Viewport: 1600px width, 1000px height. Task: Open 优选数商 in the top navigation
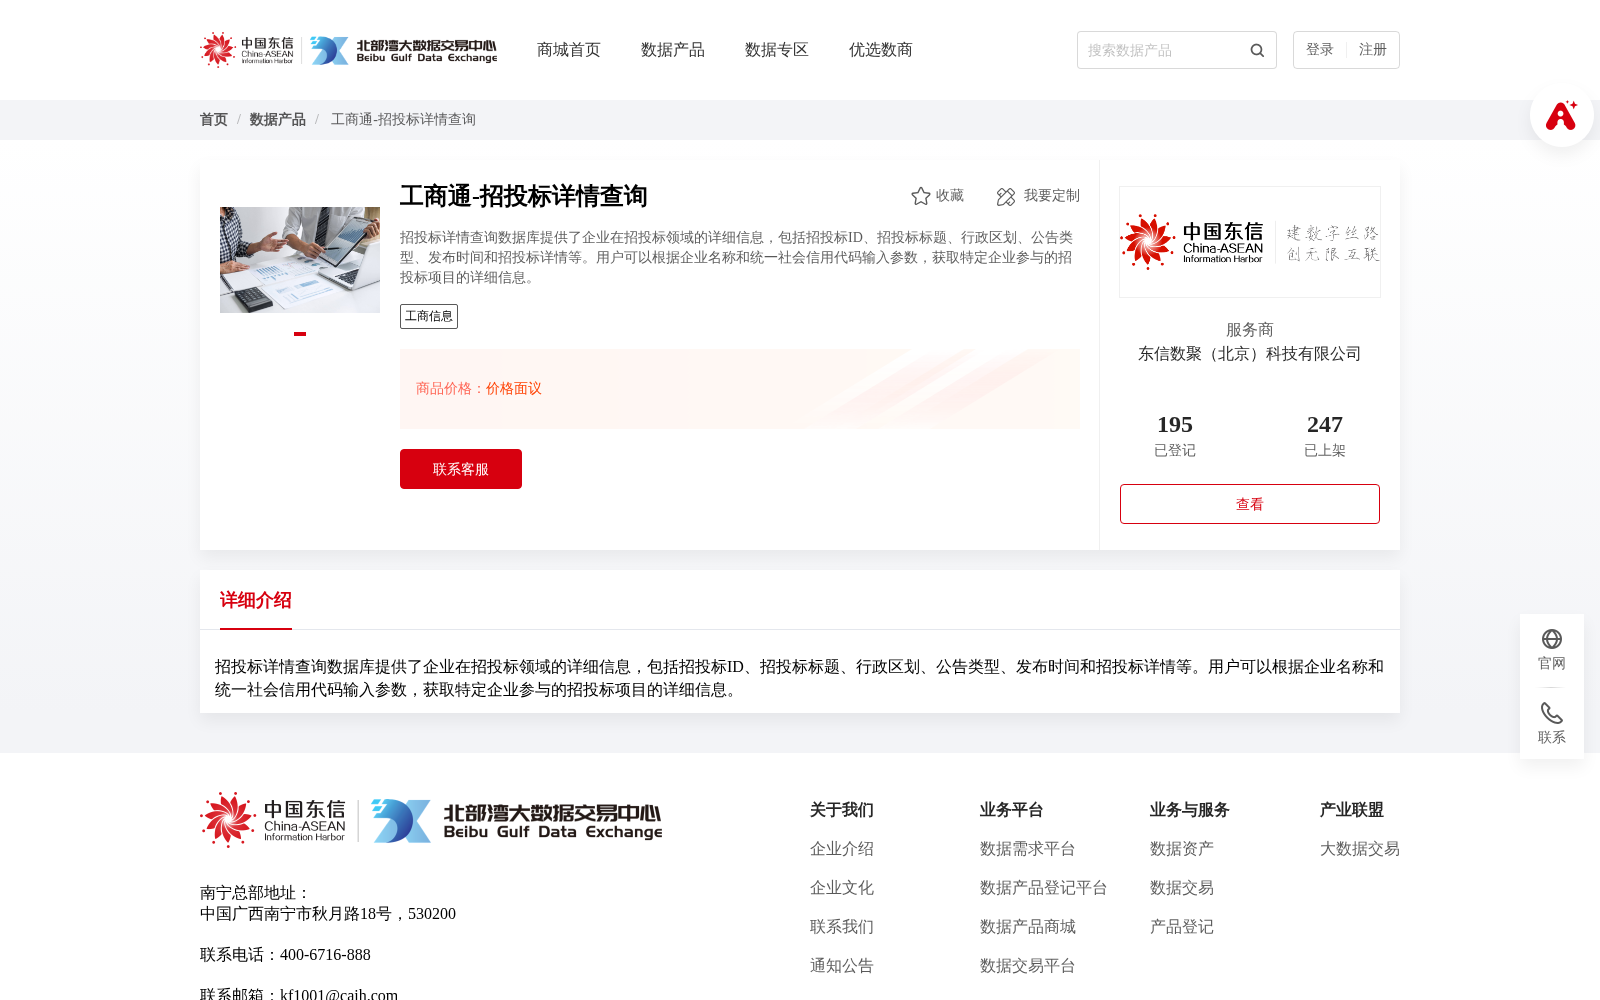click(x=881, y=50)
